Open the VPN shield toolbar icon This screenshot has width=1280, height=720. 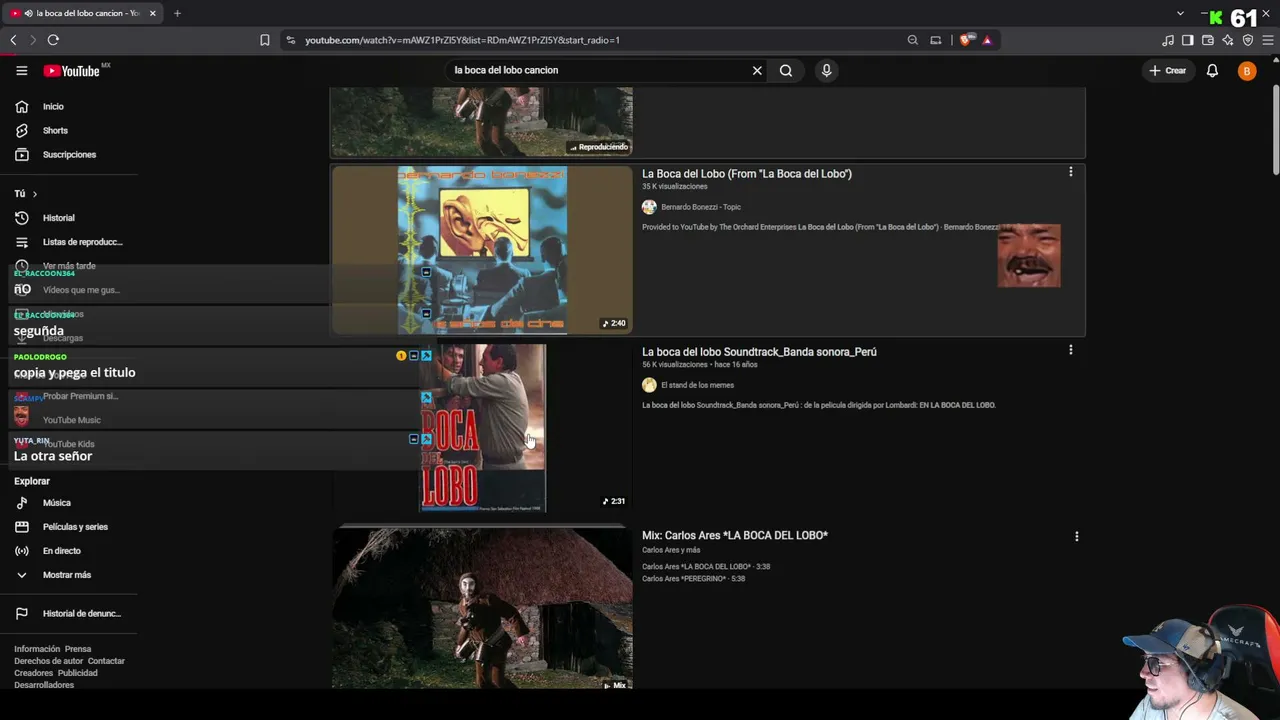[1248, 40]
